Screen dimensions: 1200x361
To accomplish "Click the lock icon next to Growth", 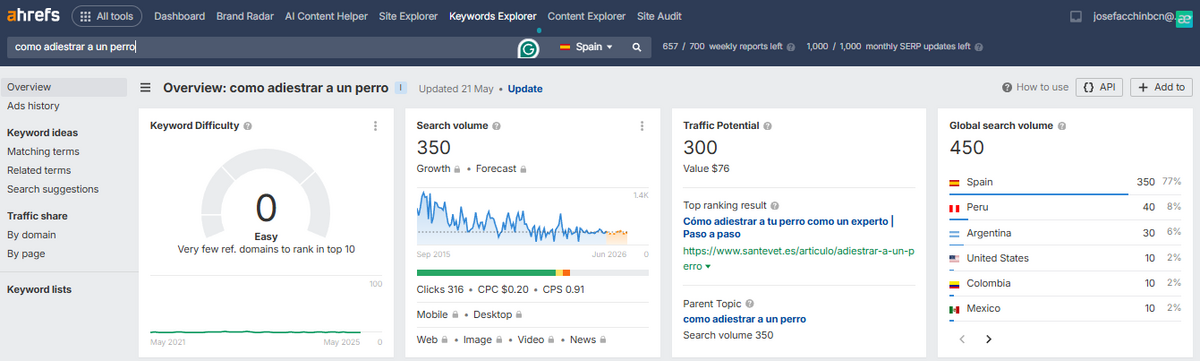I will [x=457, y=169].
